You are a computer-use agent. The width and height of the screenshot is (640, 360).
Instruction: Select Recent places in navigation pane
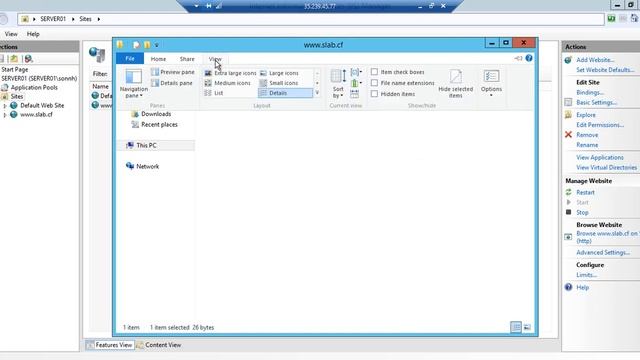pos(155,124)
